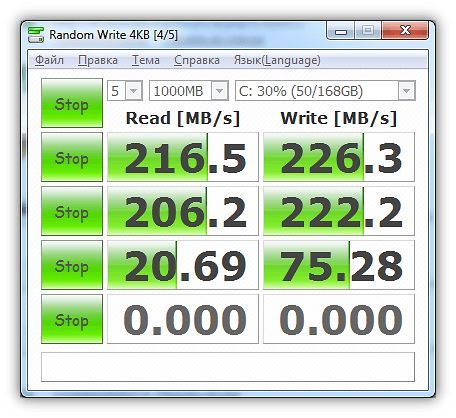Image resolution: width=456 pixels, height=418 pixels.
Task: Click the CrystalDiskMark app icon in title bar
Action: point(36,35)
